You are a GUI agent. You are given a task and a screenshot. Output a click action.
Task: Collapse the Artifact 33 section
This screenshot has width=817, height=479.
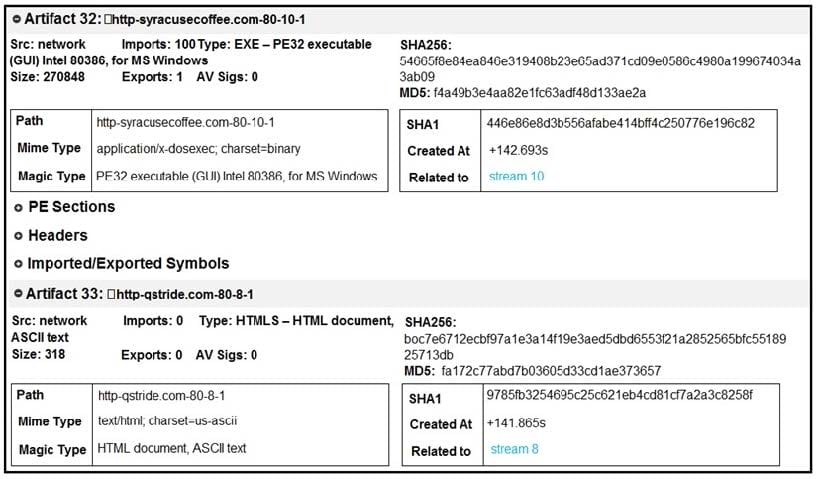click(17, 293)
